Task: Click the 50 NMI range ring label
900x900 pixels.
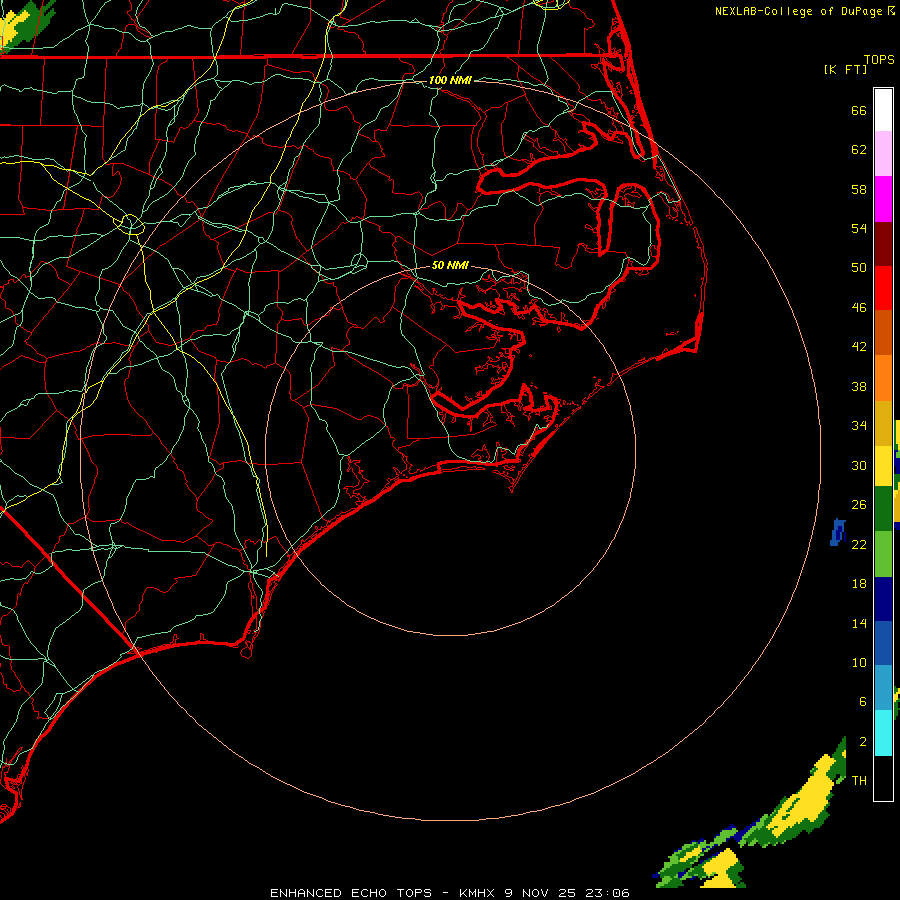Action: tap(450, 265)
